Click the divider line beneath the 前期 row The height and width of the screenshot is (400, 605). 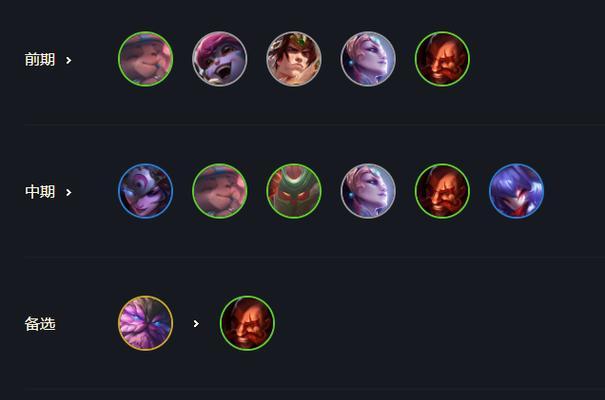[314, 125]
